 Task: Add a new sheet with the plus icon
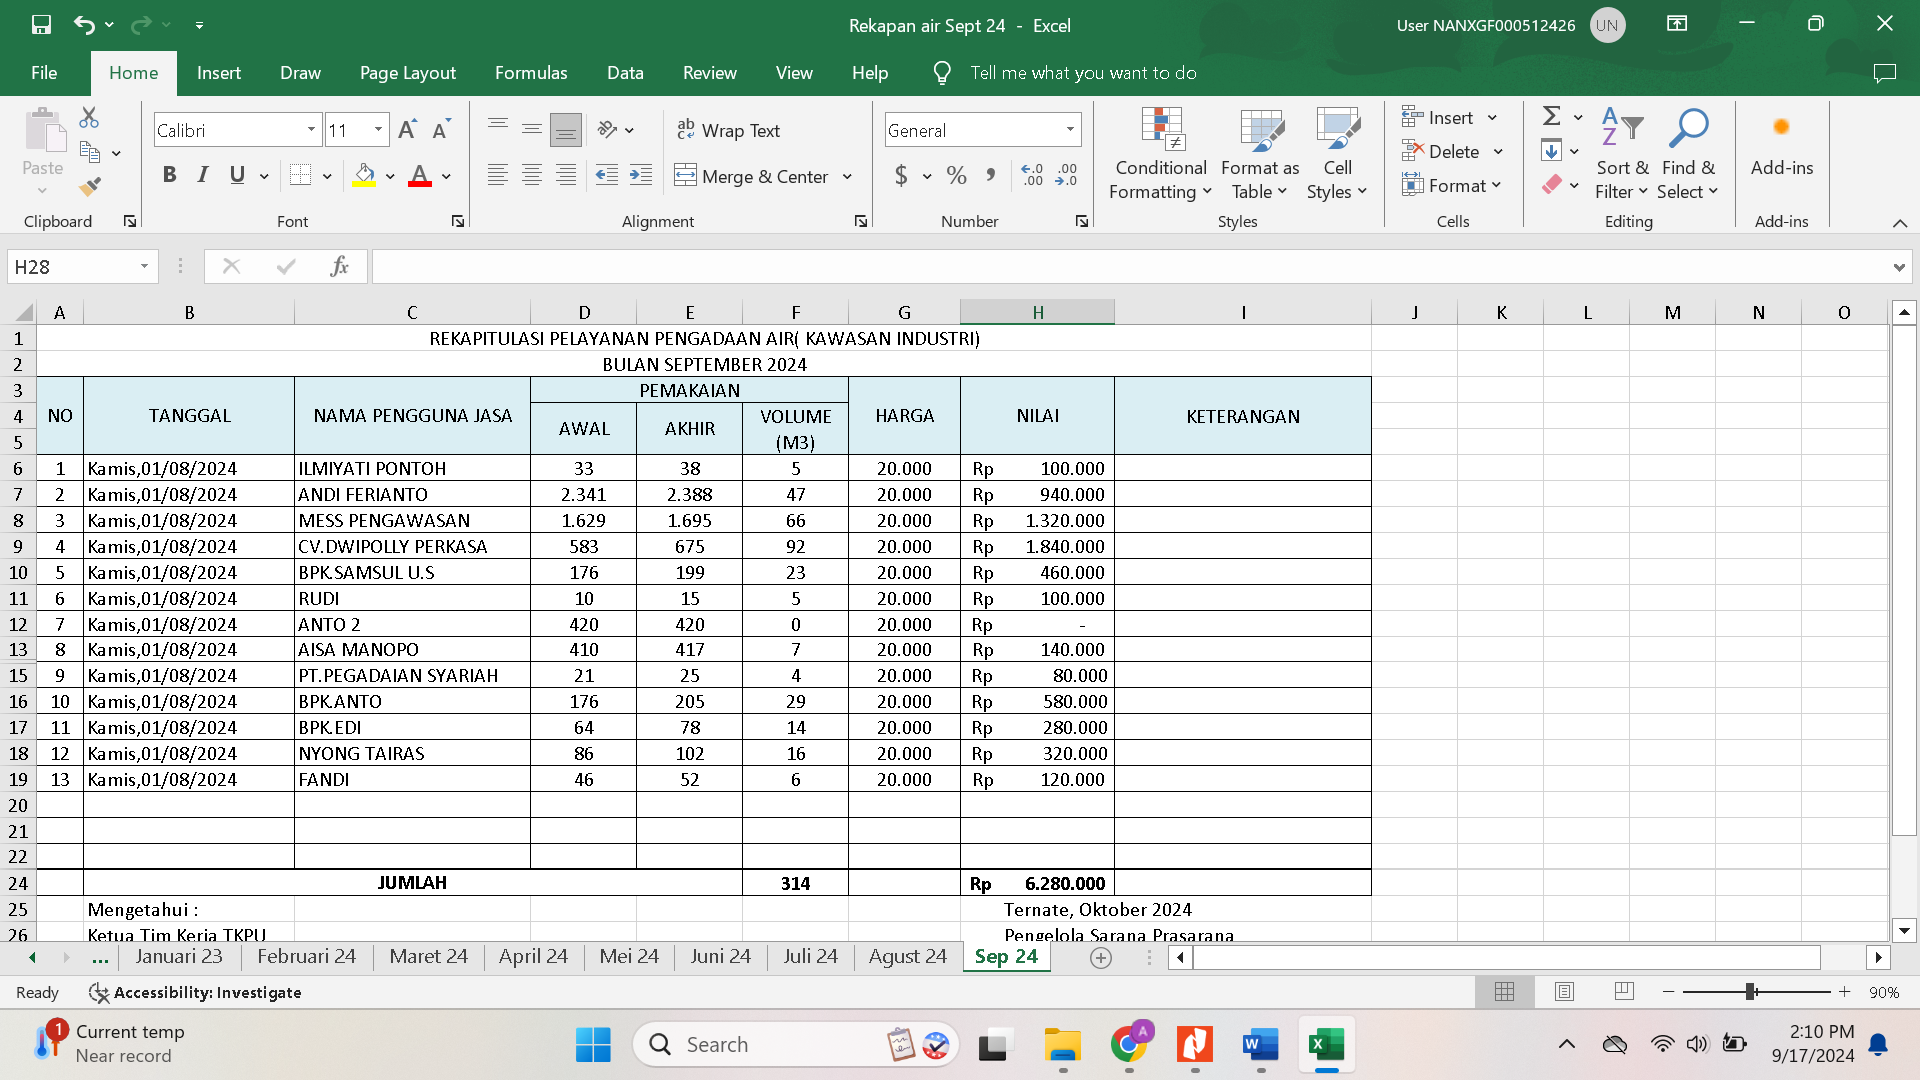coord(1101,957)
